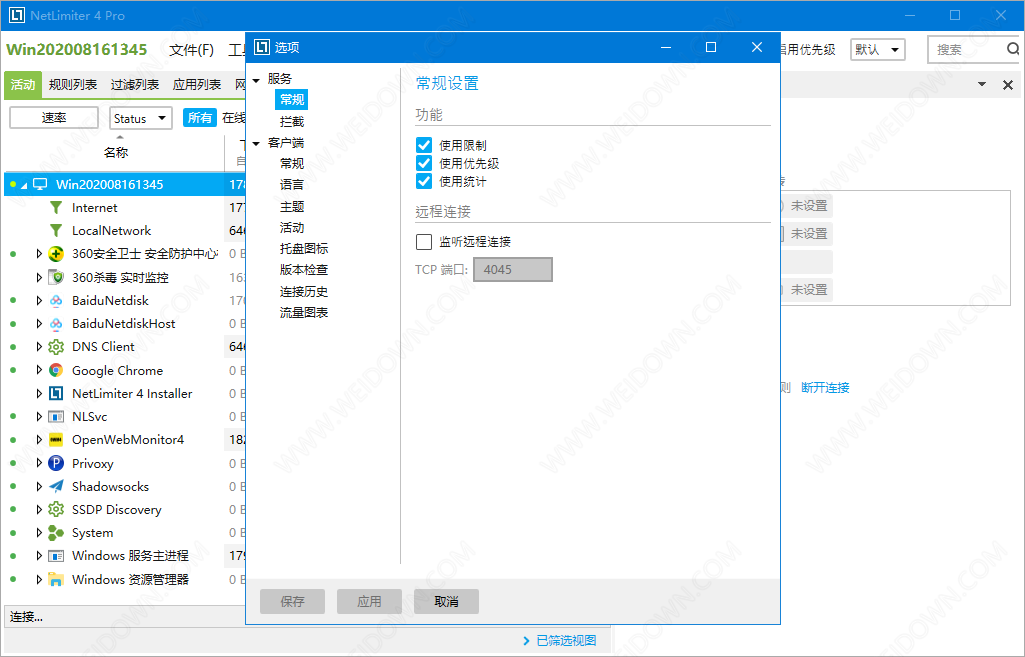This screenshot has height=657, width=1025.
Task: Click the 保存 button
Action: (292, 601)
